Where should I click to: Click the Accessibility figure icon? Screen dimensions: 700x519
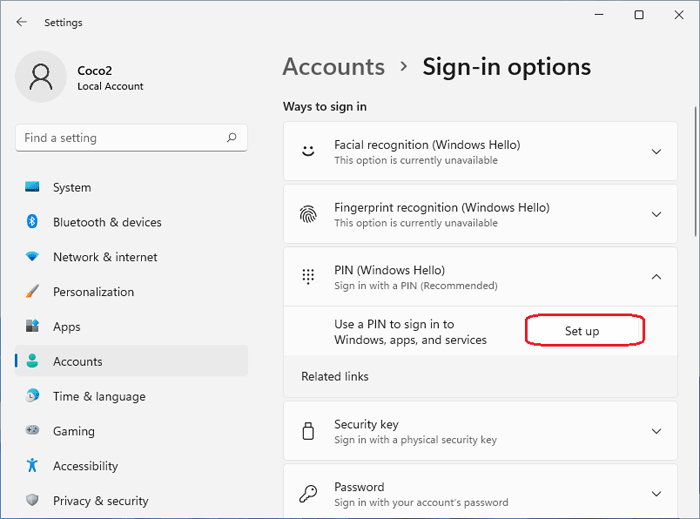(32, 465)
